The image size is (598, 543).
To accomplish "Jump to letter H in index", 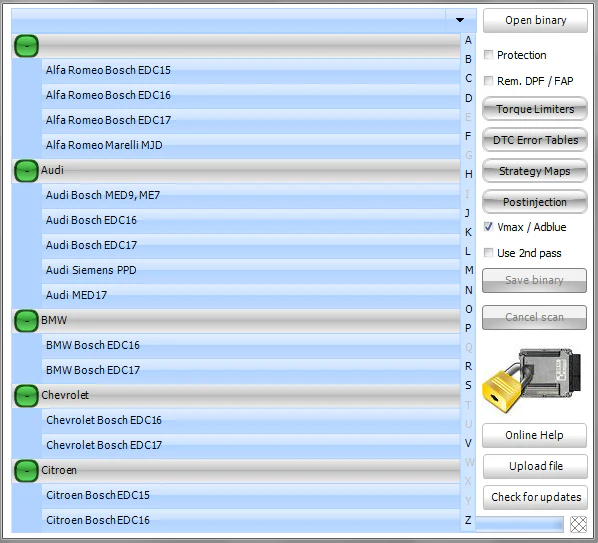I will coord(468,174).
